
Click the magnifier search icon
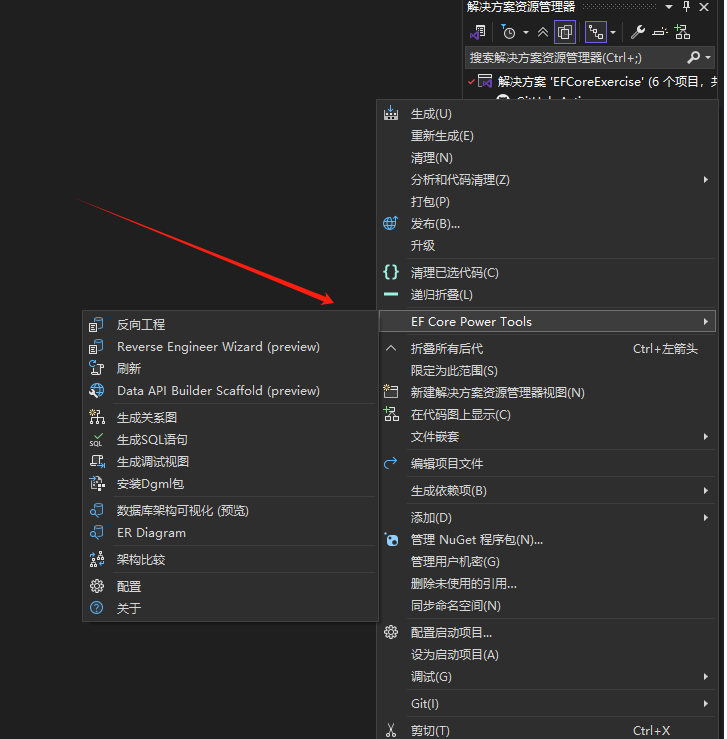click(693, 57)
